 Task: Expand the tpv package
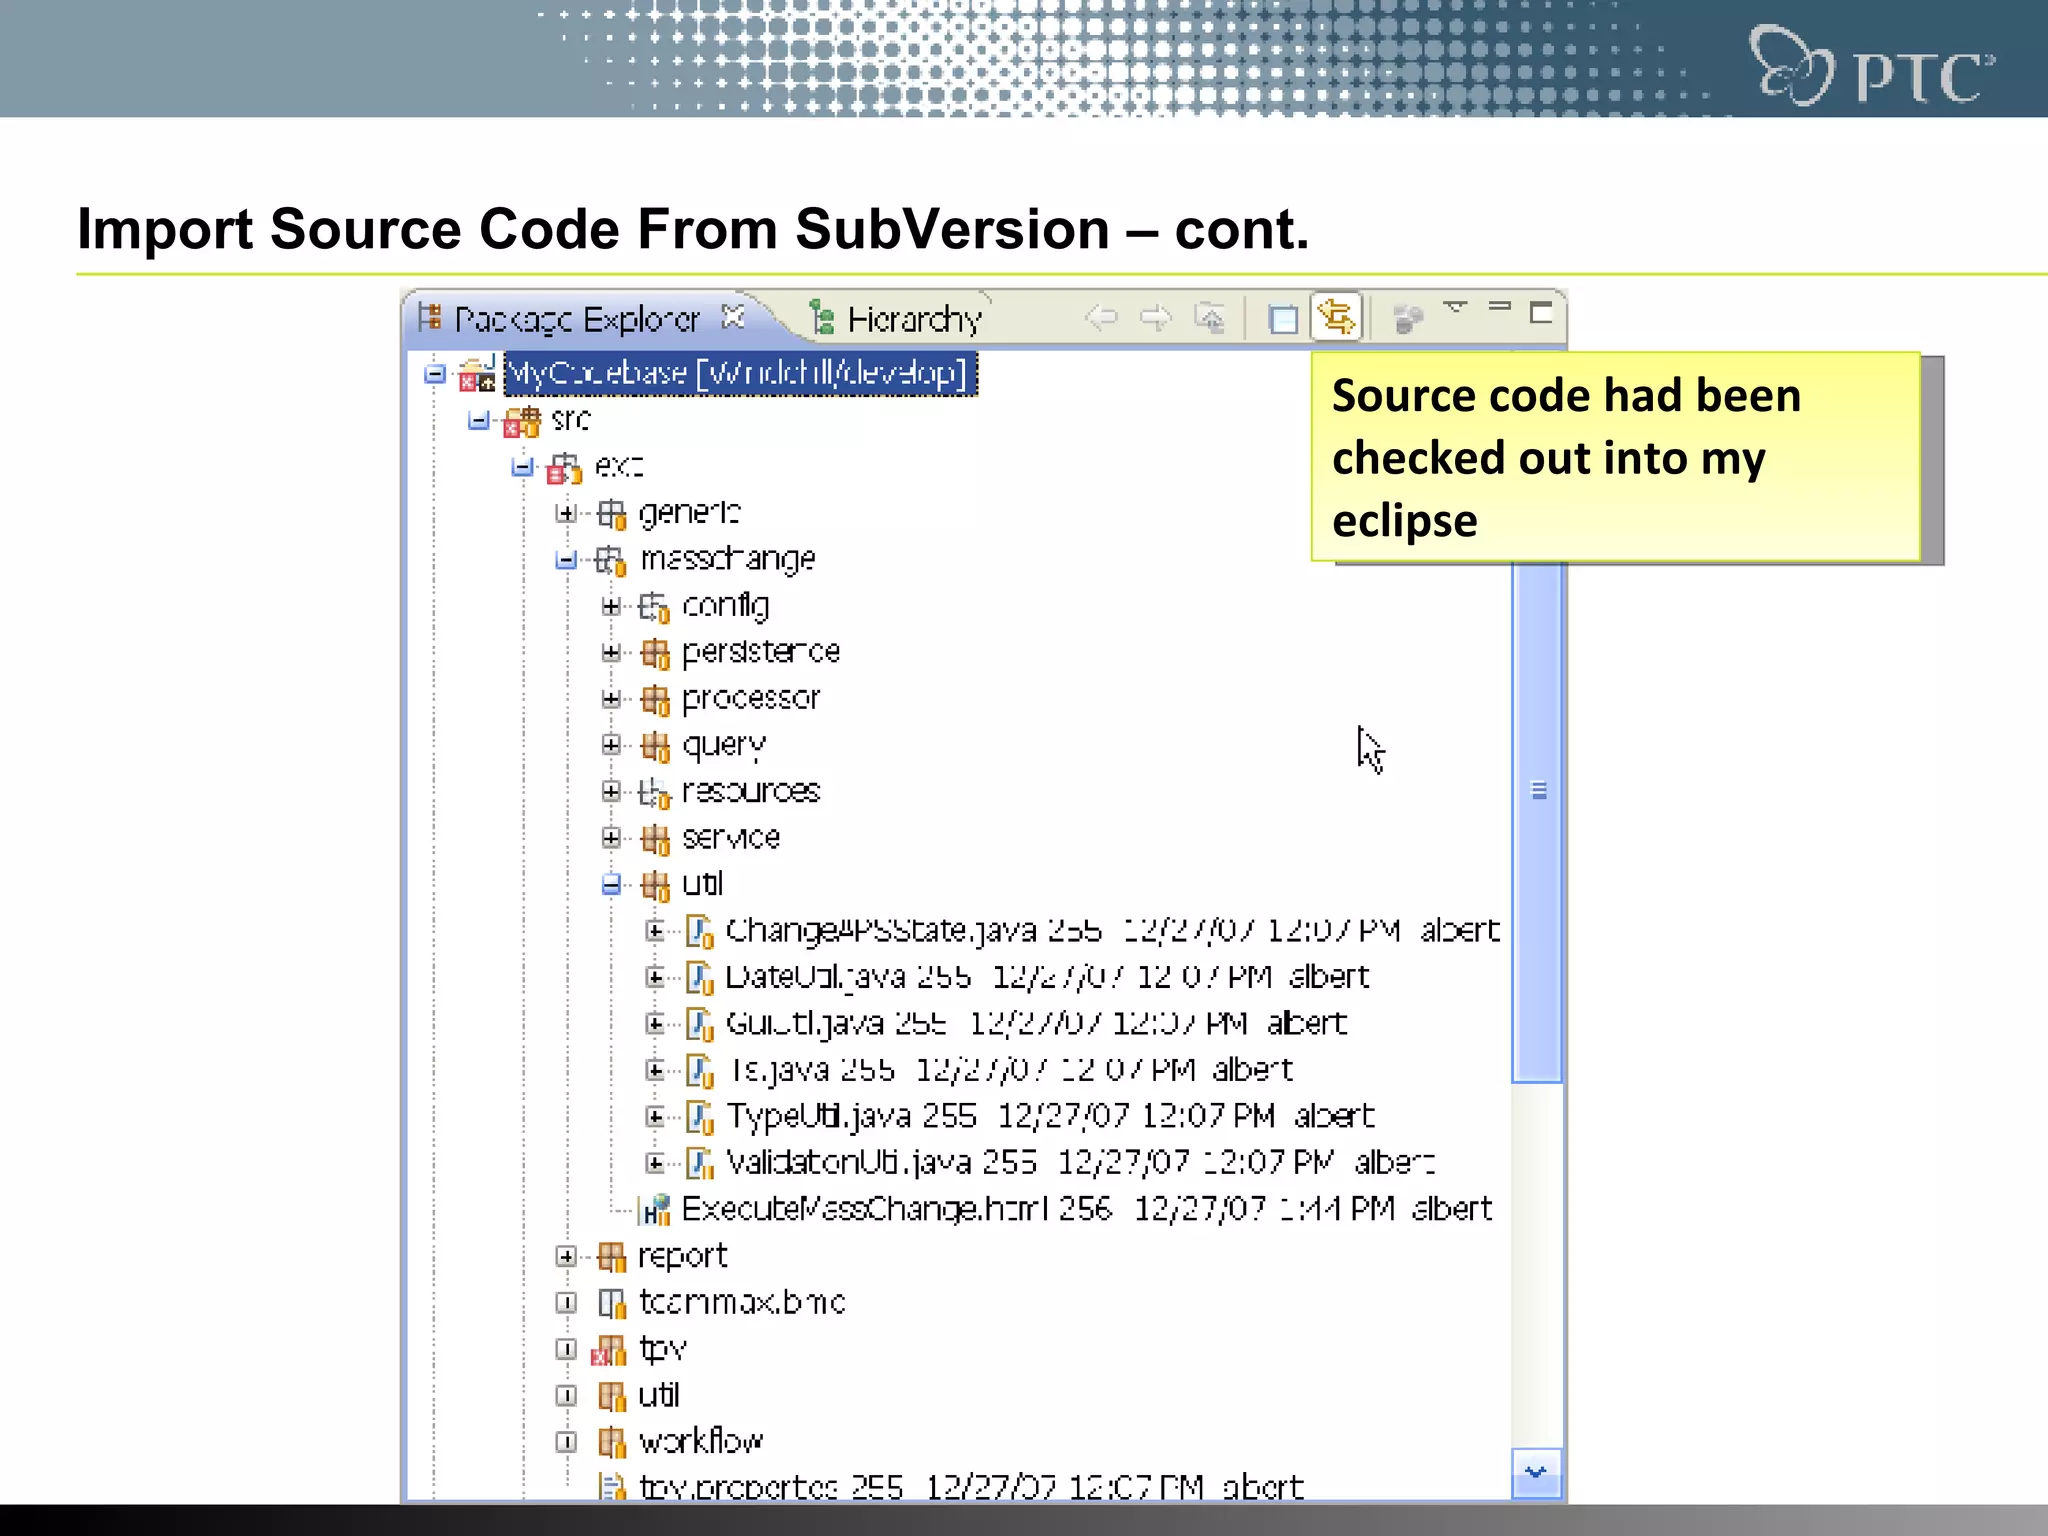point(566,1349)
